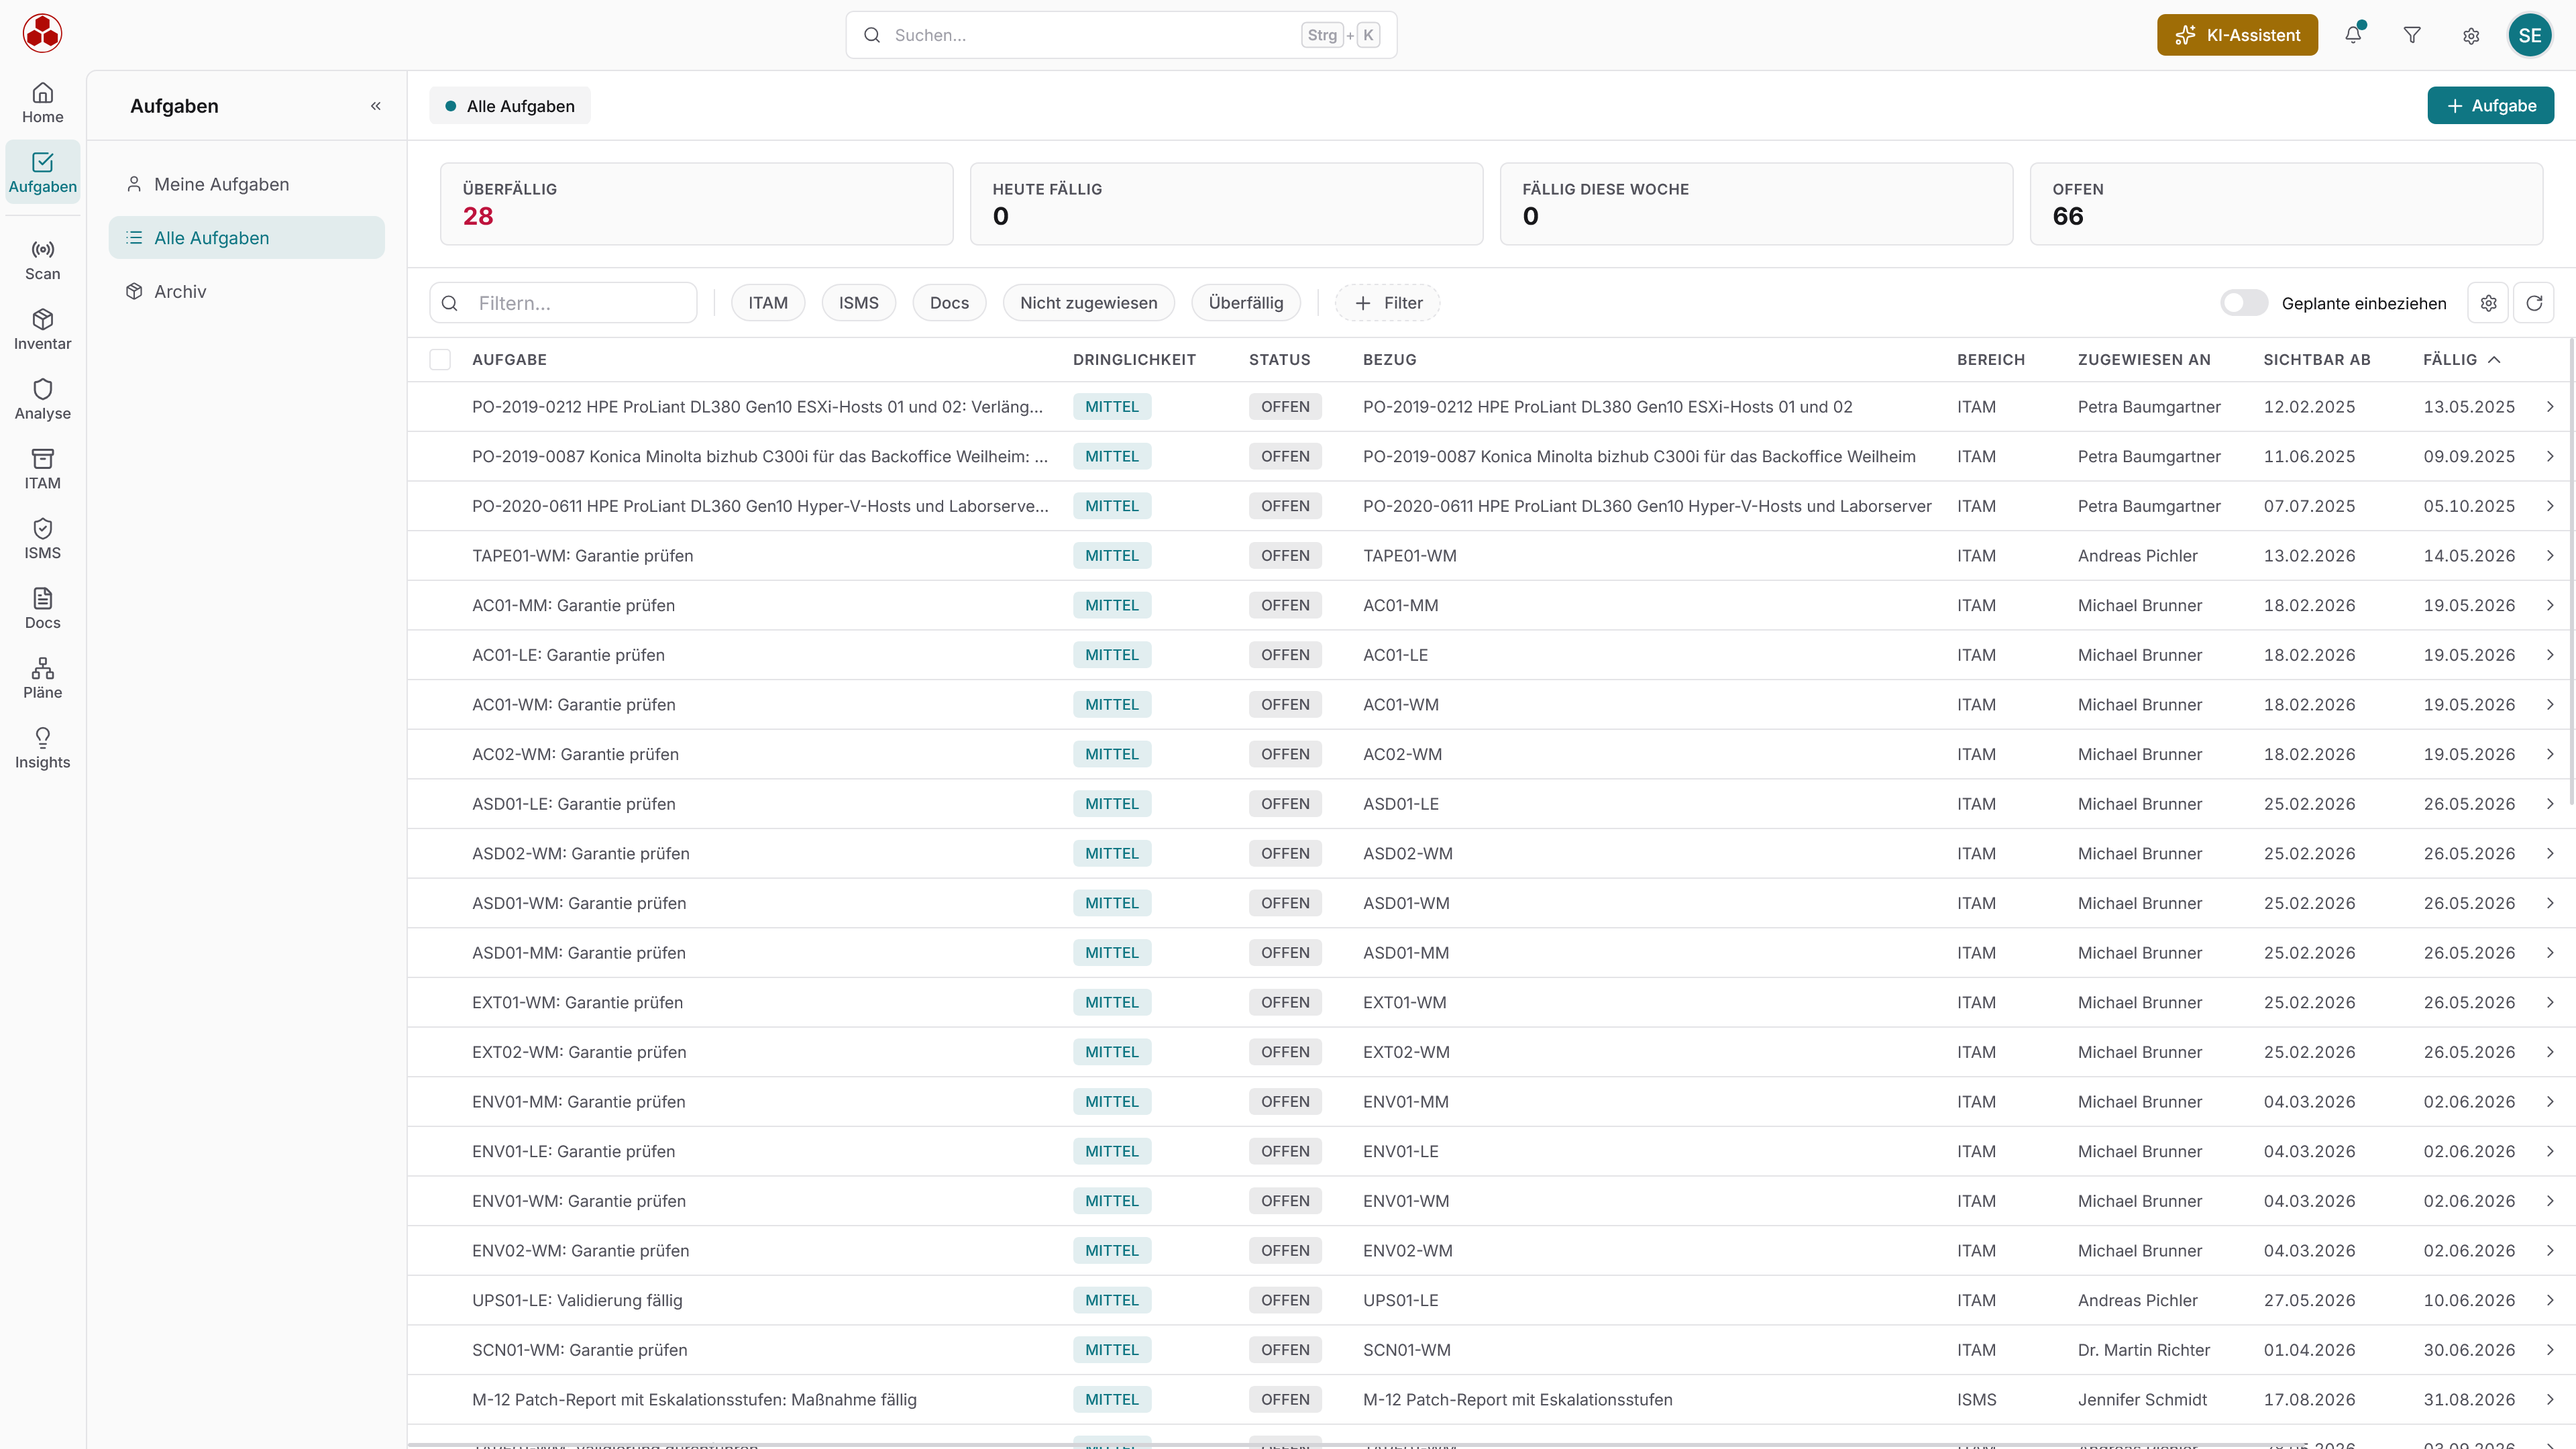Collapse the Aufgaben side panel
This screenshot has width=2576, height=1449.
[x=376, y=106]
